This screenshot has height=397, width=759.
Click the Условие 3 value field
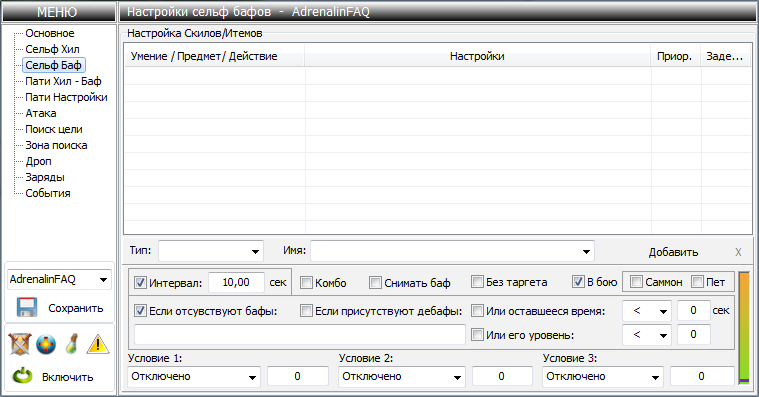point(702,377)
